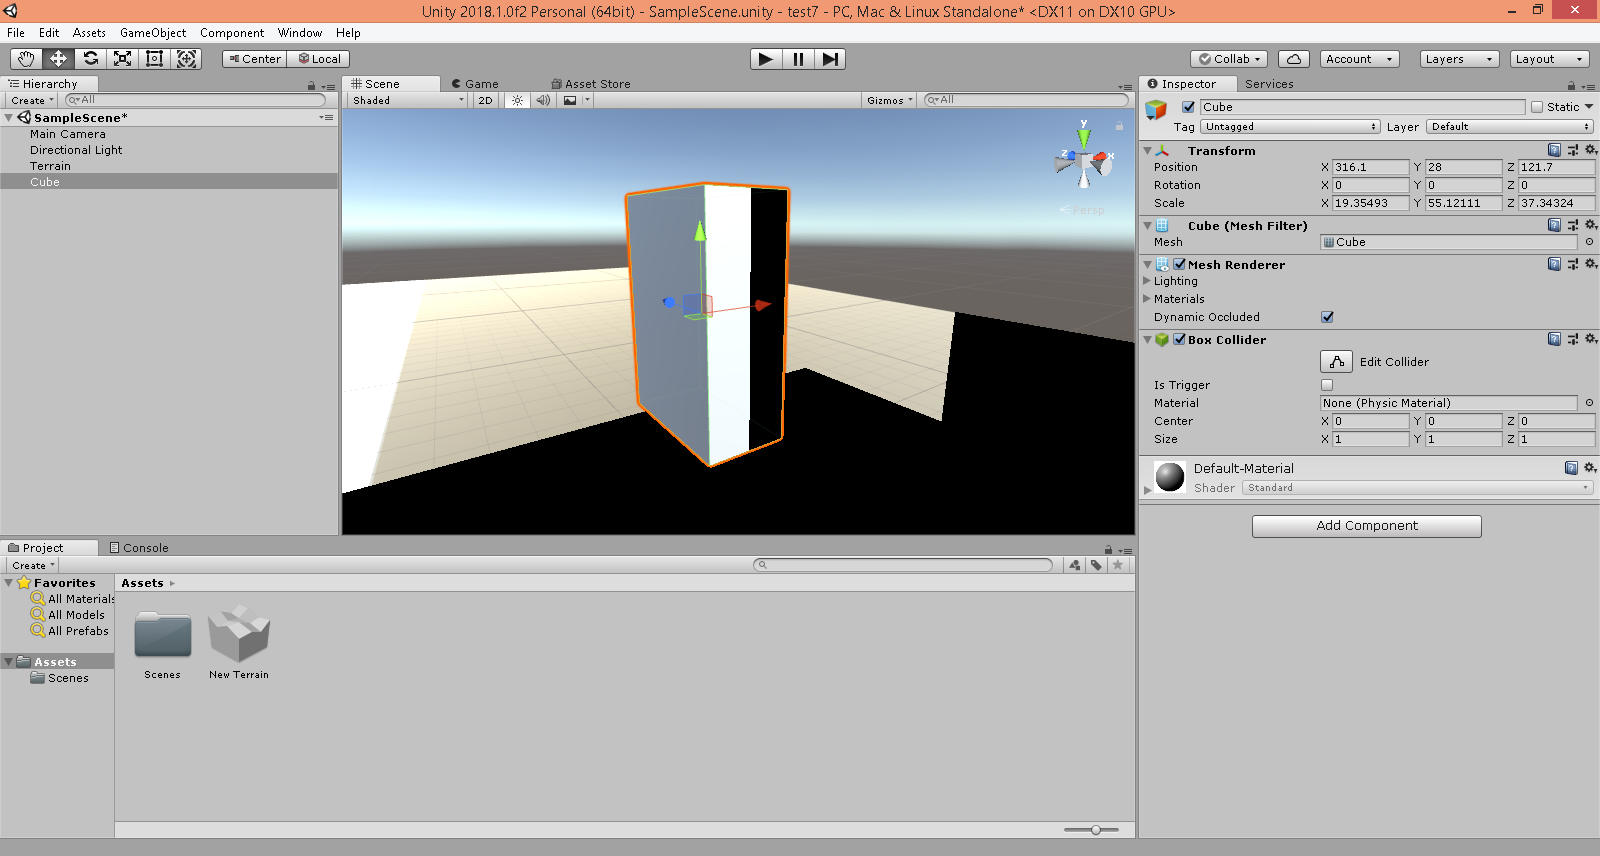Toggle scene lighting icon
Viewport: 1600px width, 856px height.
(x=517, y=100)
